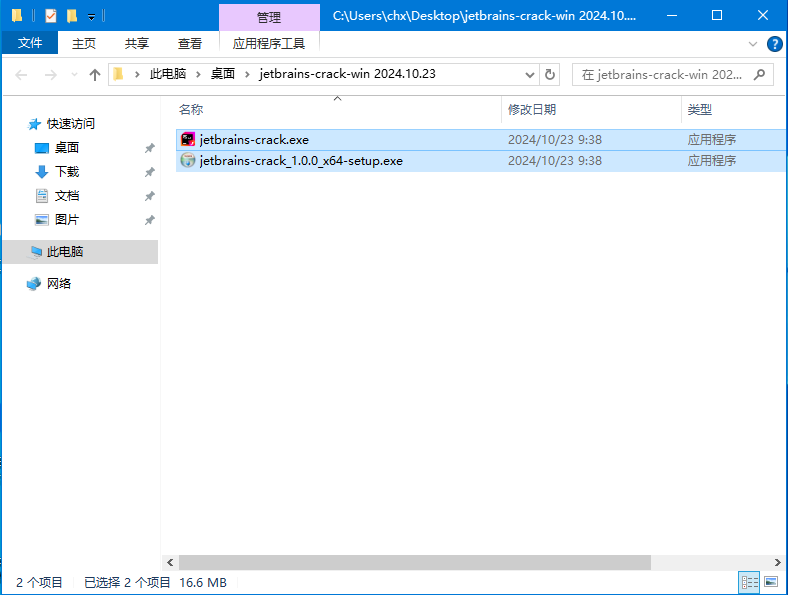The image size is (788, 595).
Task: Click the horizontal scrollbar thumb
Action: tap(415, 562)
